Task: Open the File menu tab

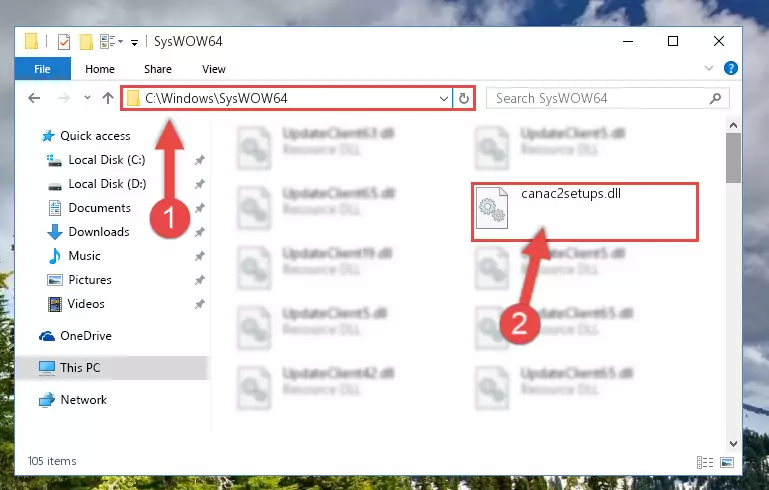Action: (x=43, y=69)
